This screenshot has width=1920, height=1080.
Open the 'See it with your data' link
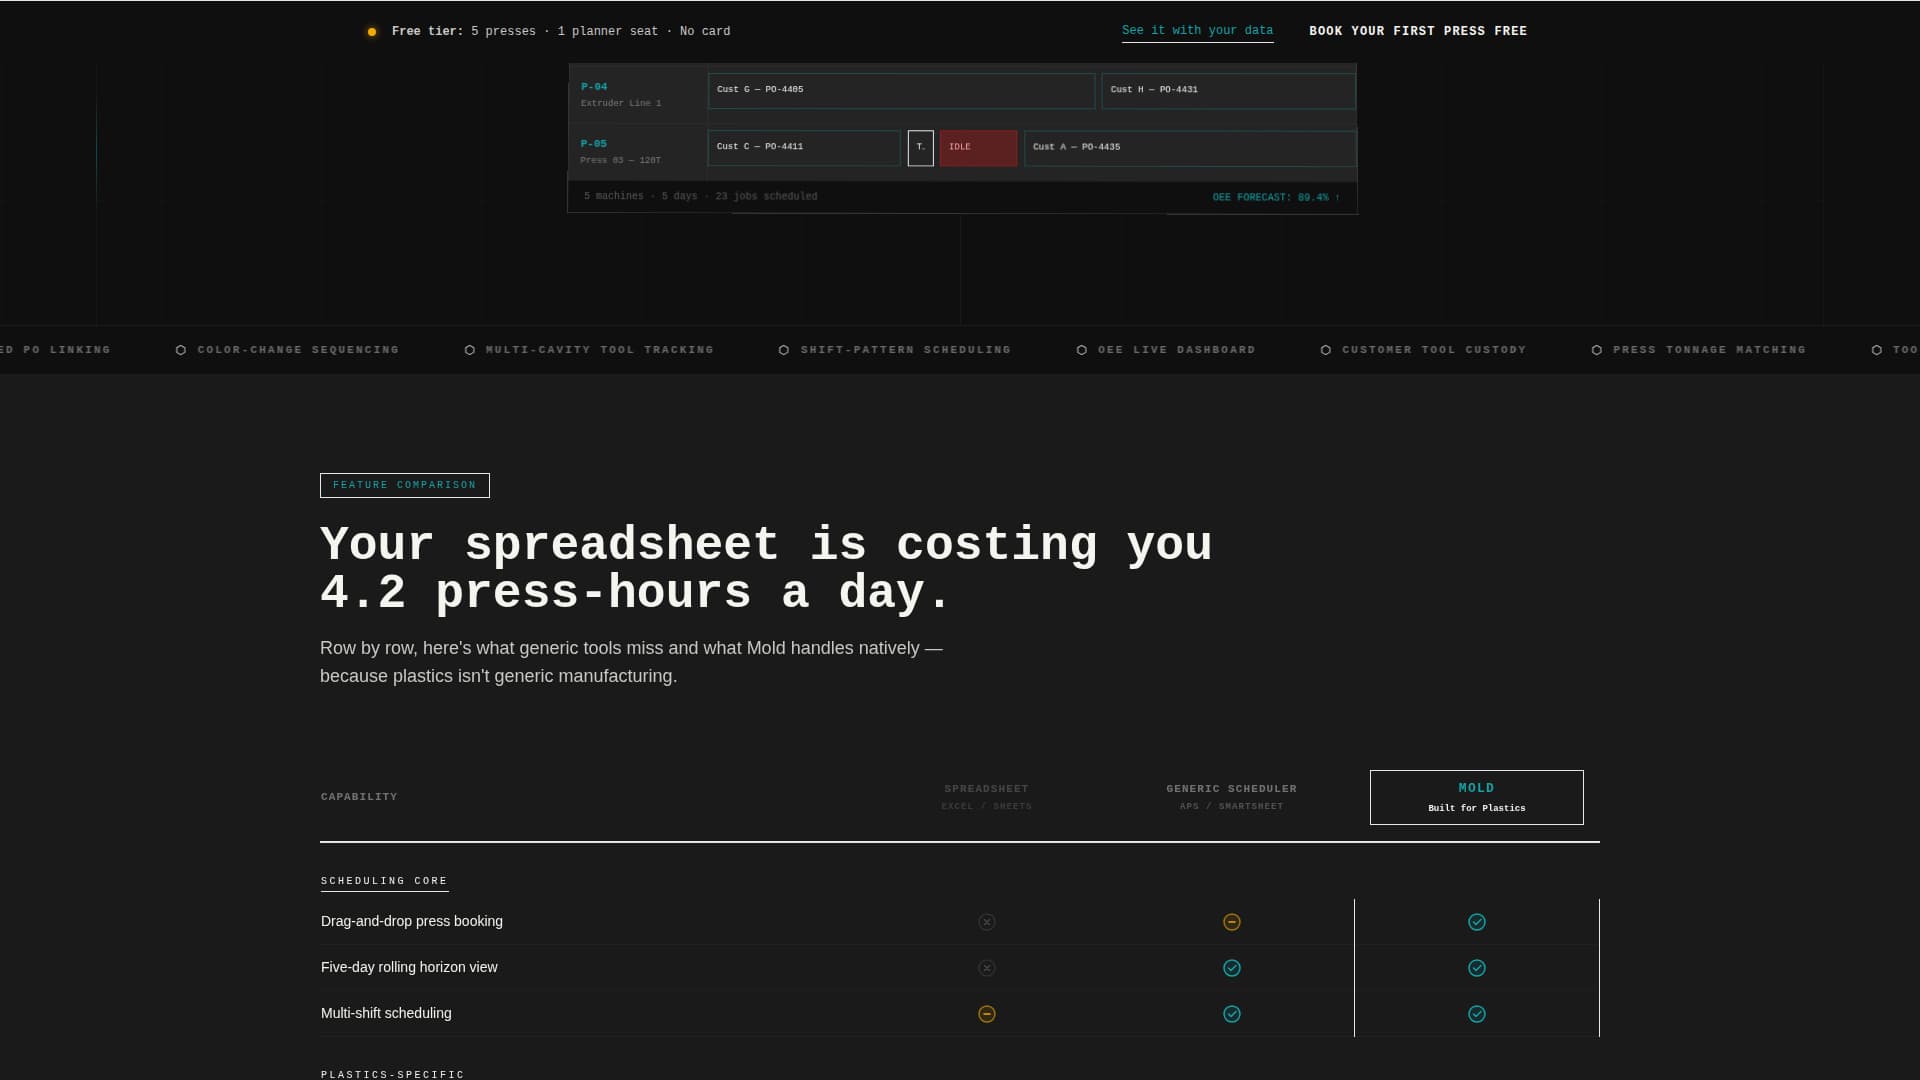coord(1197,31)
